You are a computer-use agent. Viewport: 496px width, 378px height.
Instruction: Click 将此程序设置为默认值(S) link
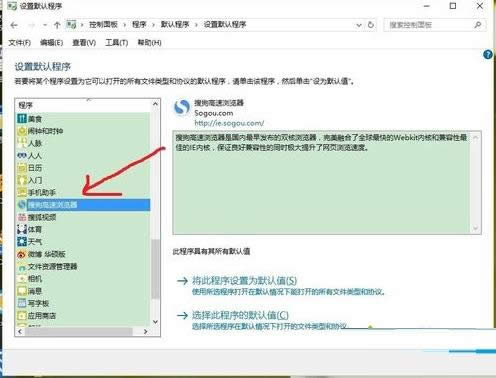[x=244, y=280]
